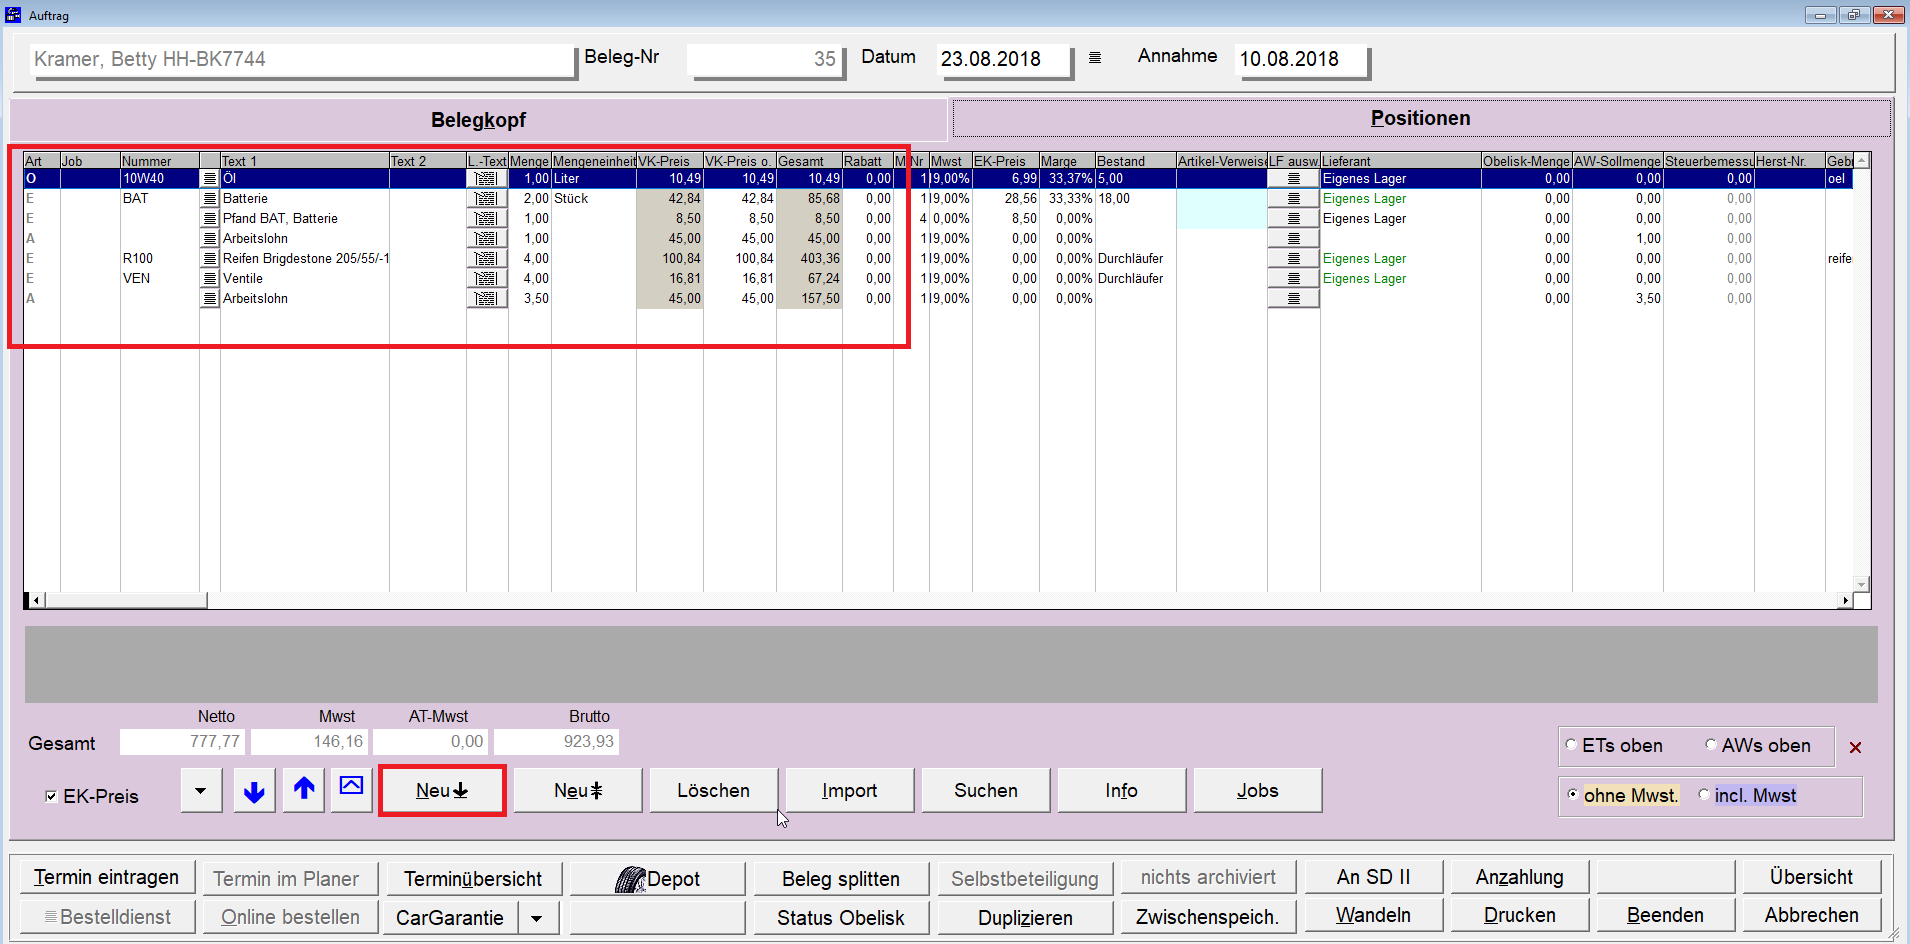Screen dimensions: 1910x944
Task: Click the blue move-up arrow button
Action: (304, 791)
